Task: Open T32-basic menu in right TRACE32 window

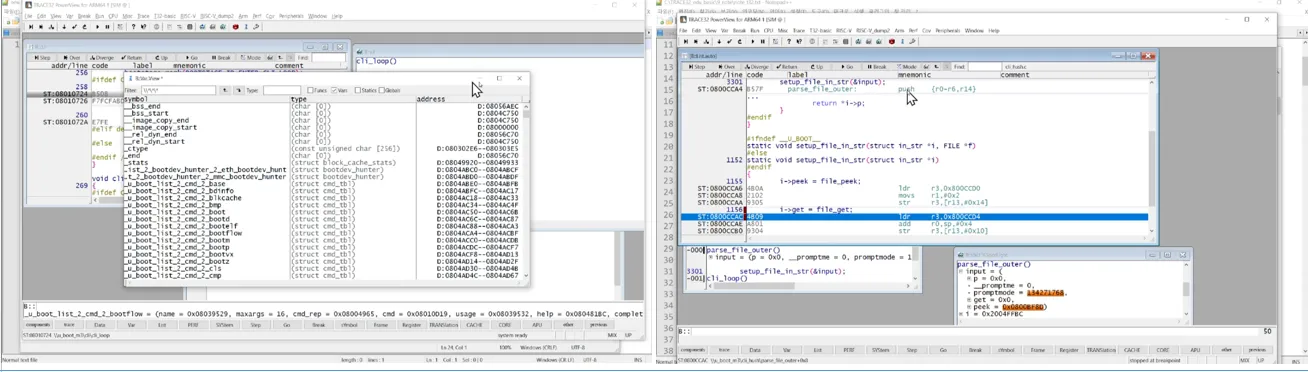Action: pos(820,31)
